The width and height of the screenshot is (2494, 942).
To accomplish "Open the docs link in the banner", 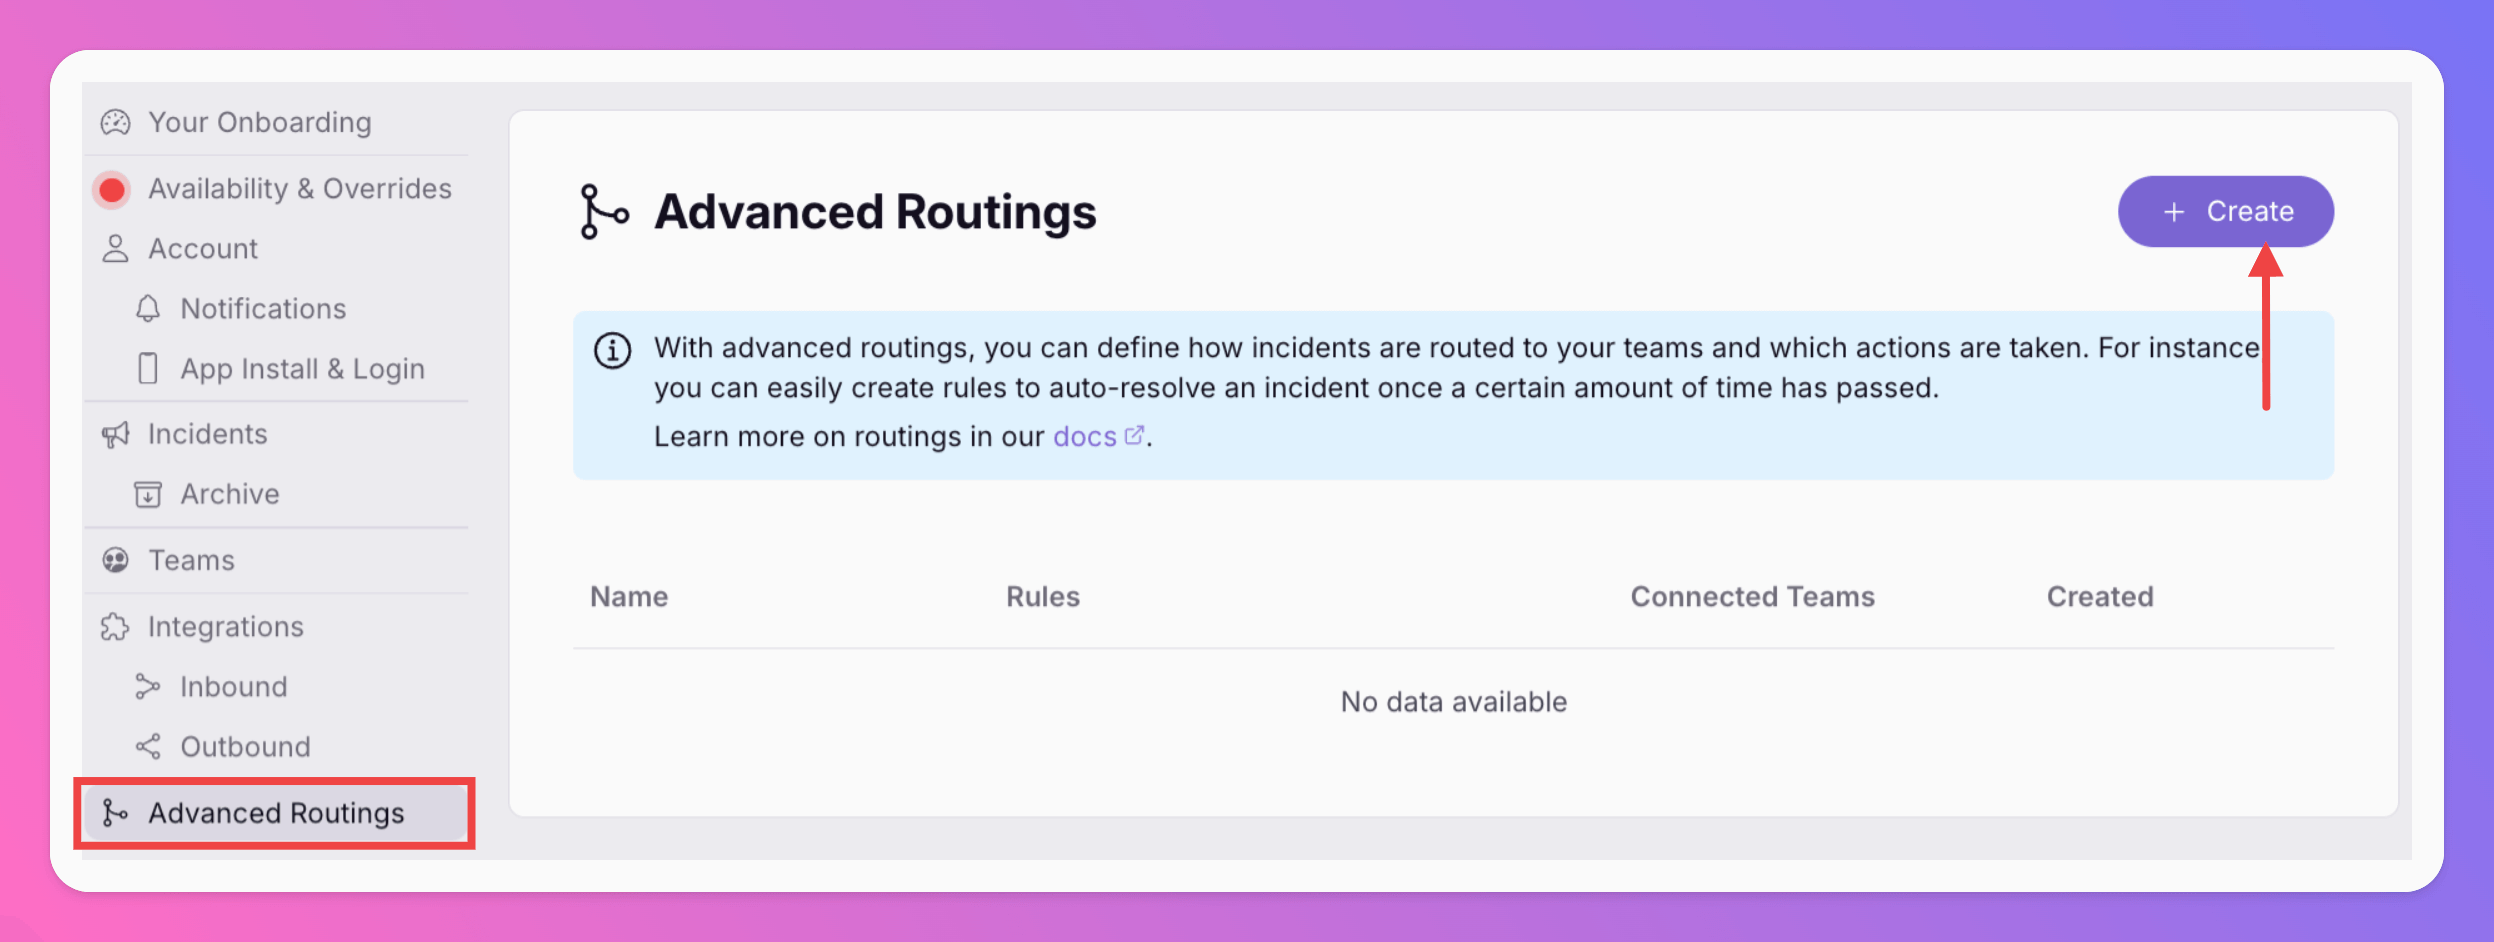I will [x=1086, y=436].
